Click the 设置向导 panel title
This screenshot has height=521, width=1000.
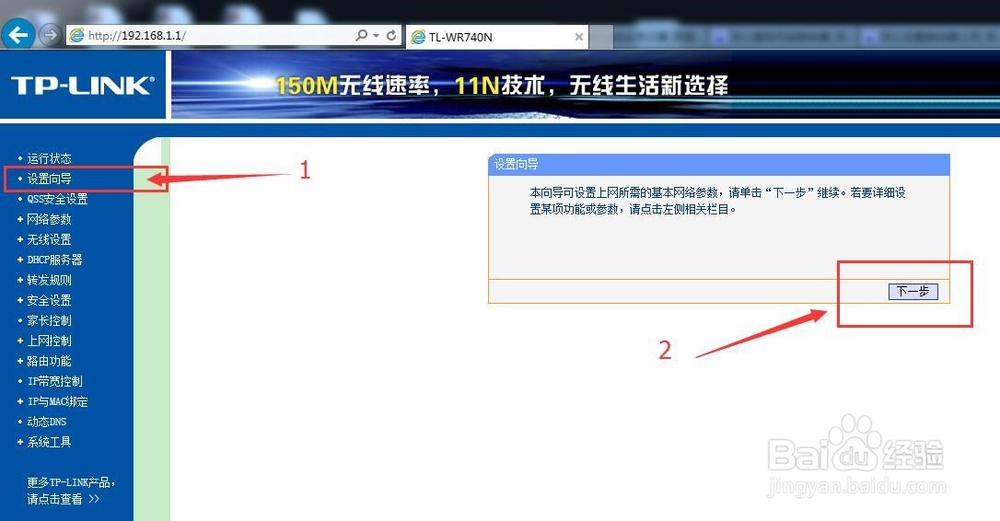[516, 165]
